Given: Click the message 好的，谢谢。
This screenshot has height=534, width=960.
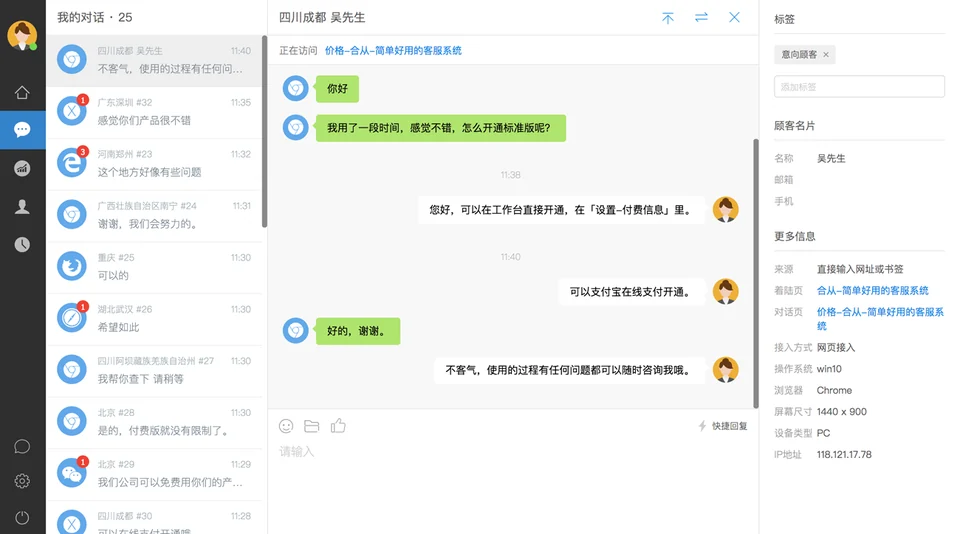Looking at the screenshot, I should (358, 331).
